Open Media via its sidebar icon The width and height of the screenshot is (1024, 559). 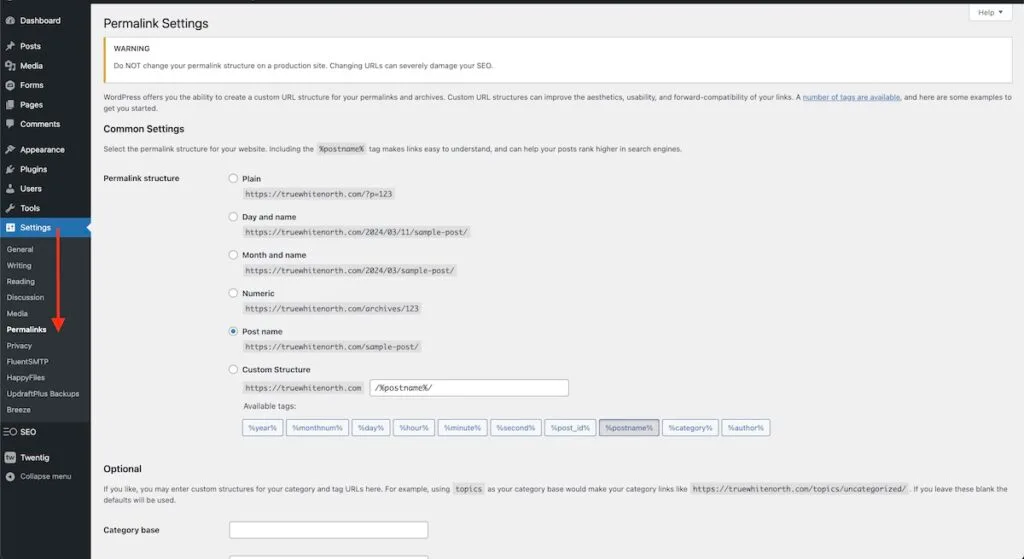pyautogui.click(x=10, y=66)
